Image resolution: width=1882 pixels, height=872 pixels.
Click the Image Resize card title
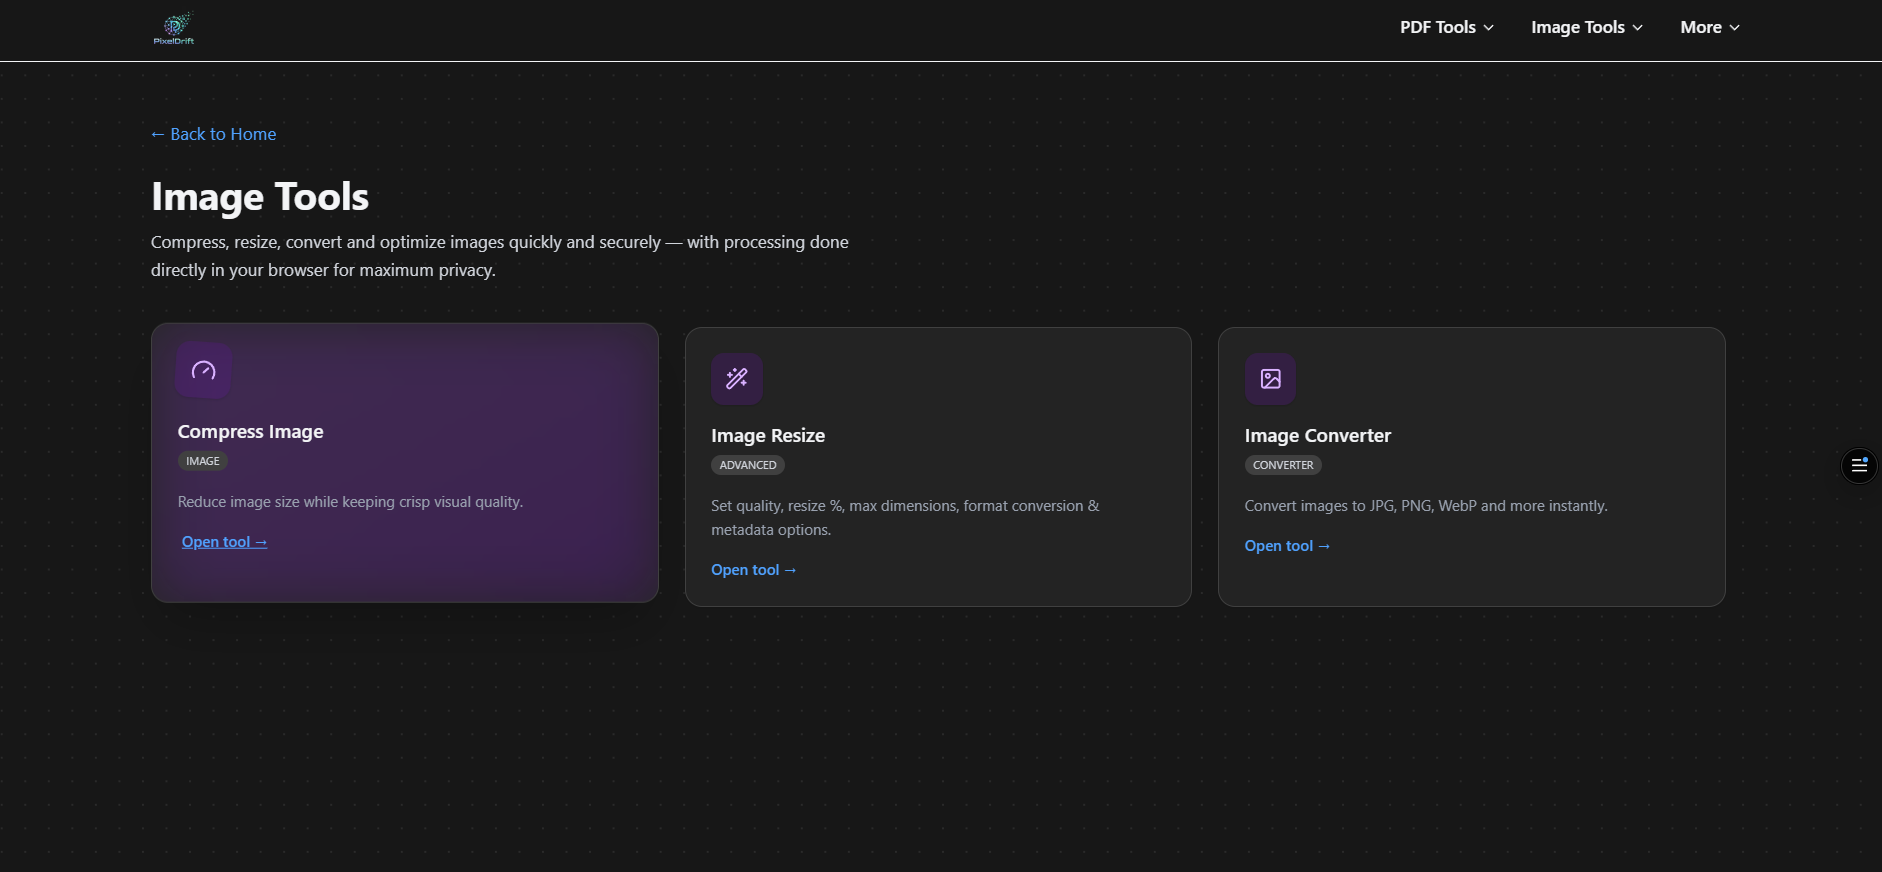click(x=768, y=436)
